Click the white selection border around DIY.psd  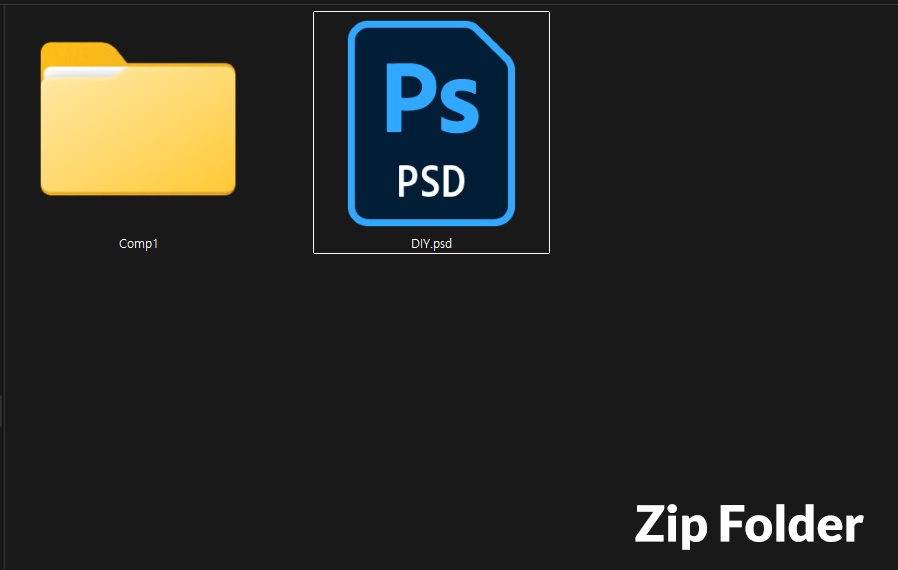[431, 11]
